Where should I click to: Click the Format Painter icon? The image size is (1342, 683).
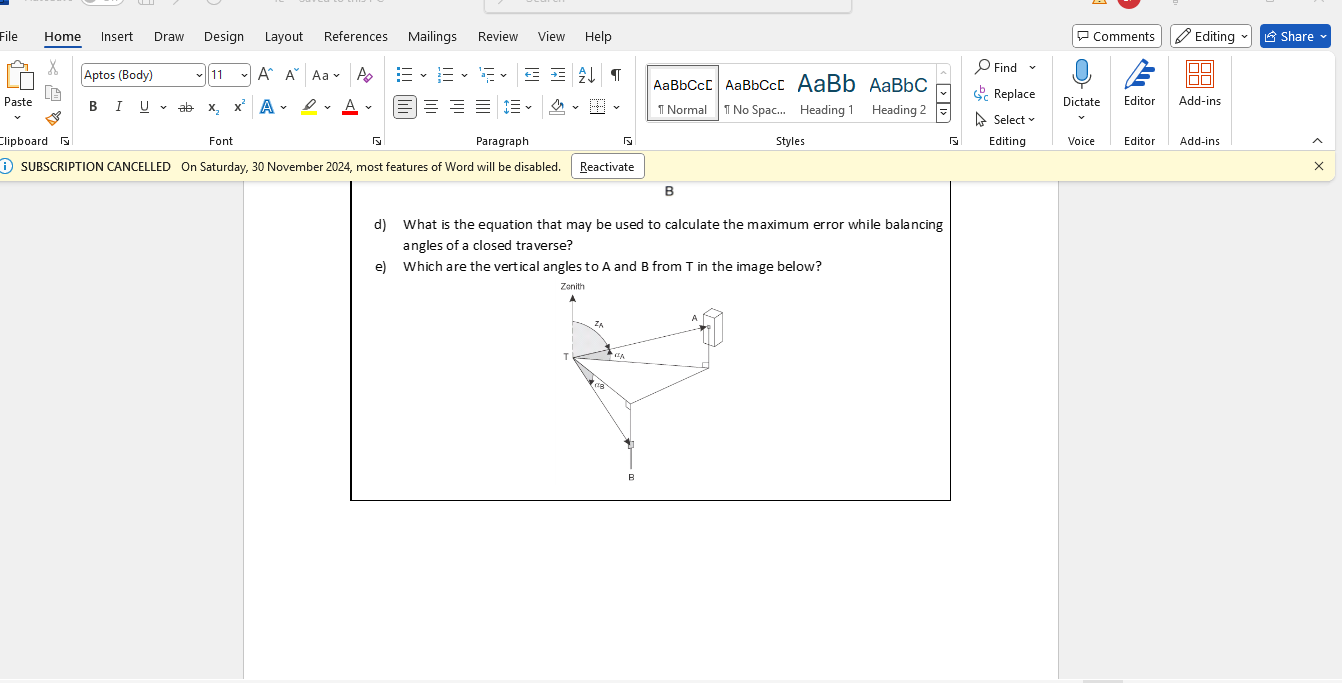point(52,118)
